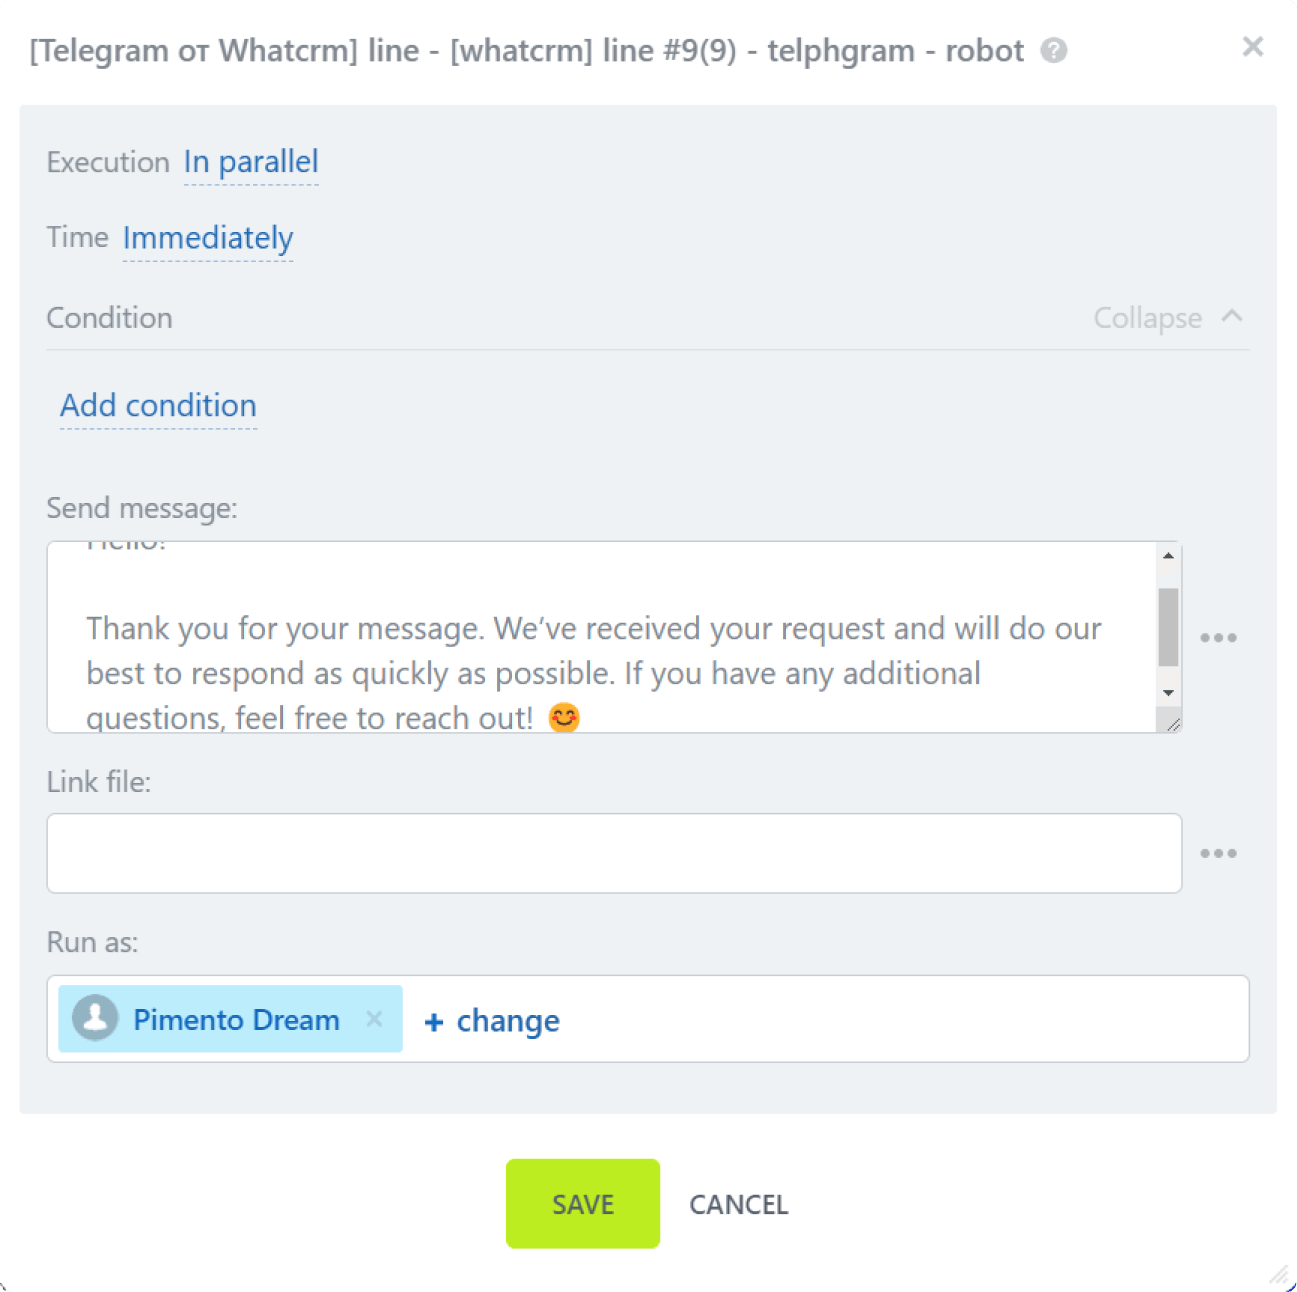Click the Time setting Immediately
The image size is (1297, 1292).
point(207,238)
